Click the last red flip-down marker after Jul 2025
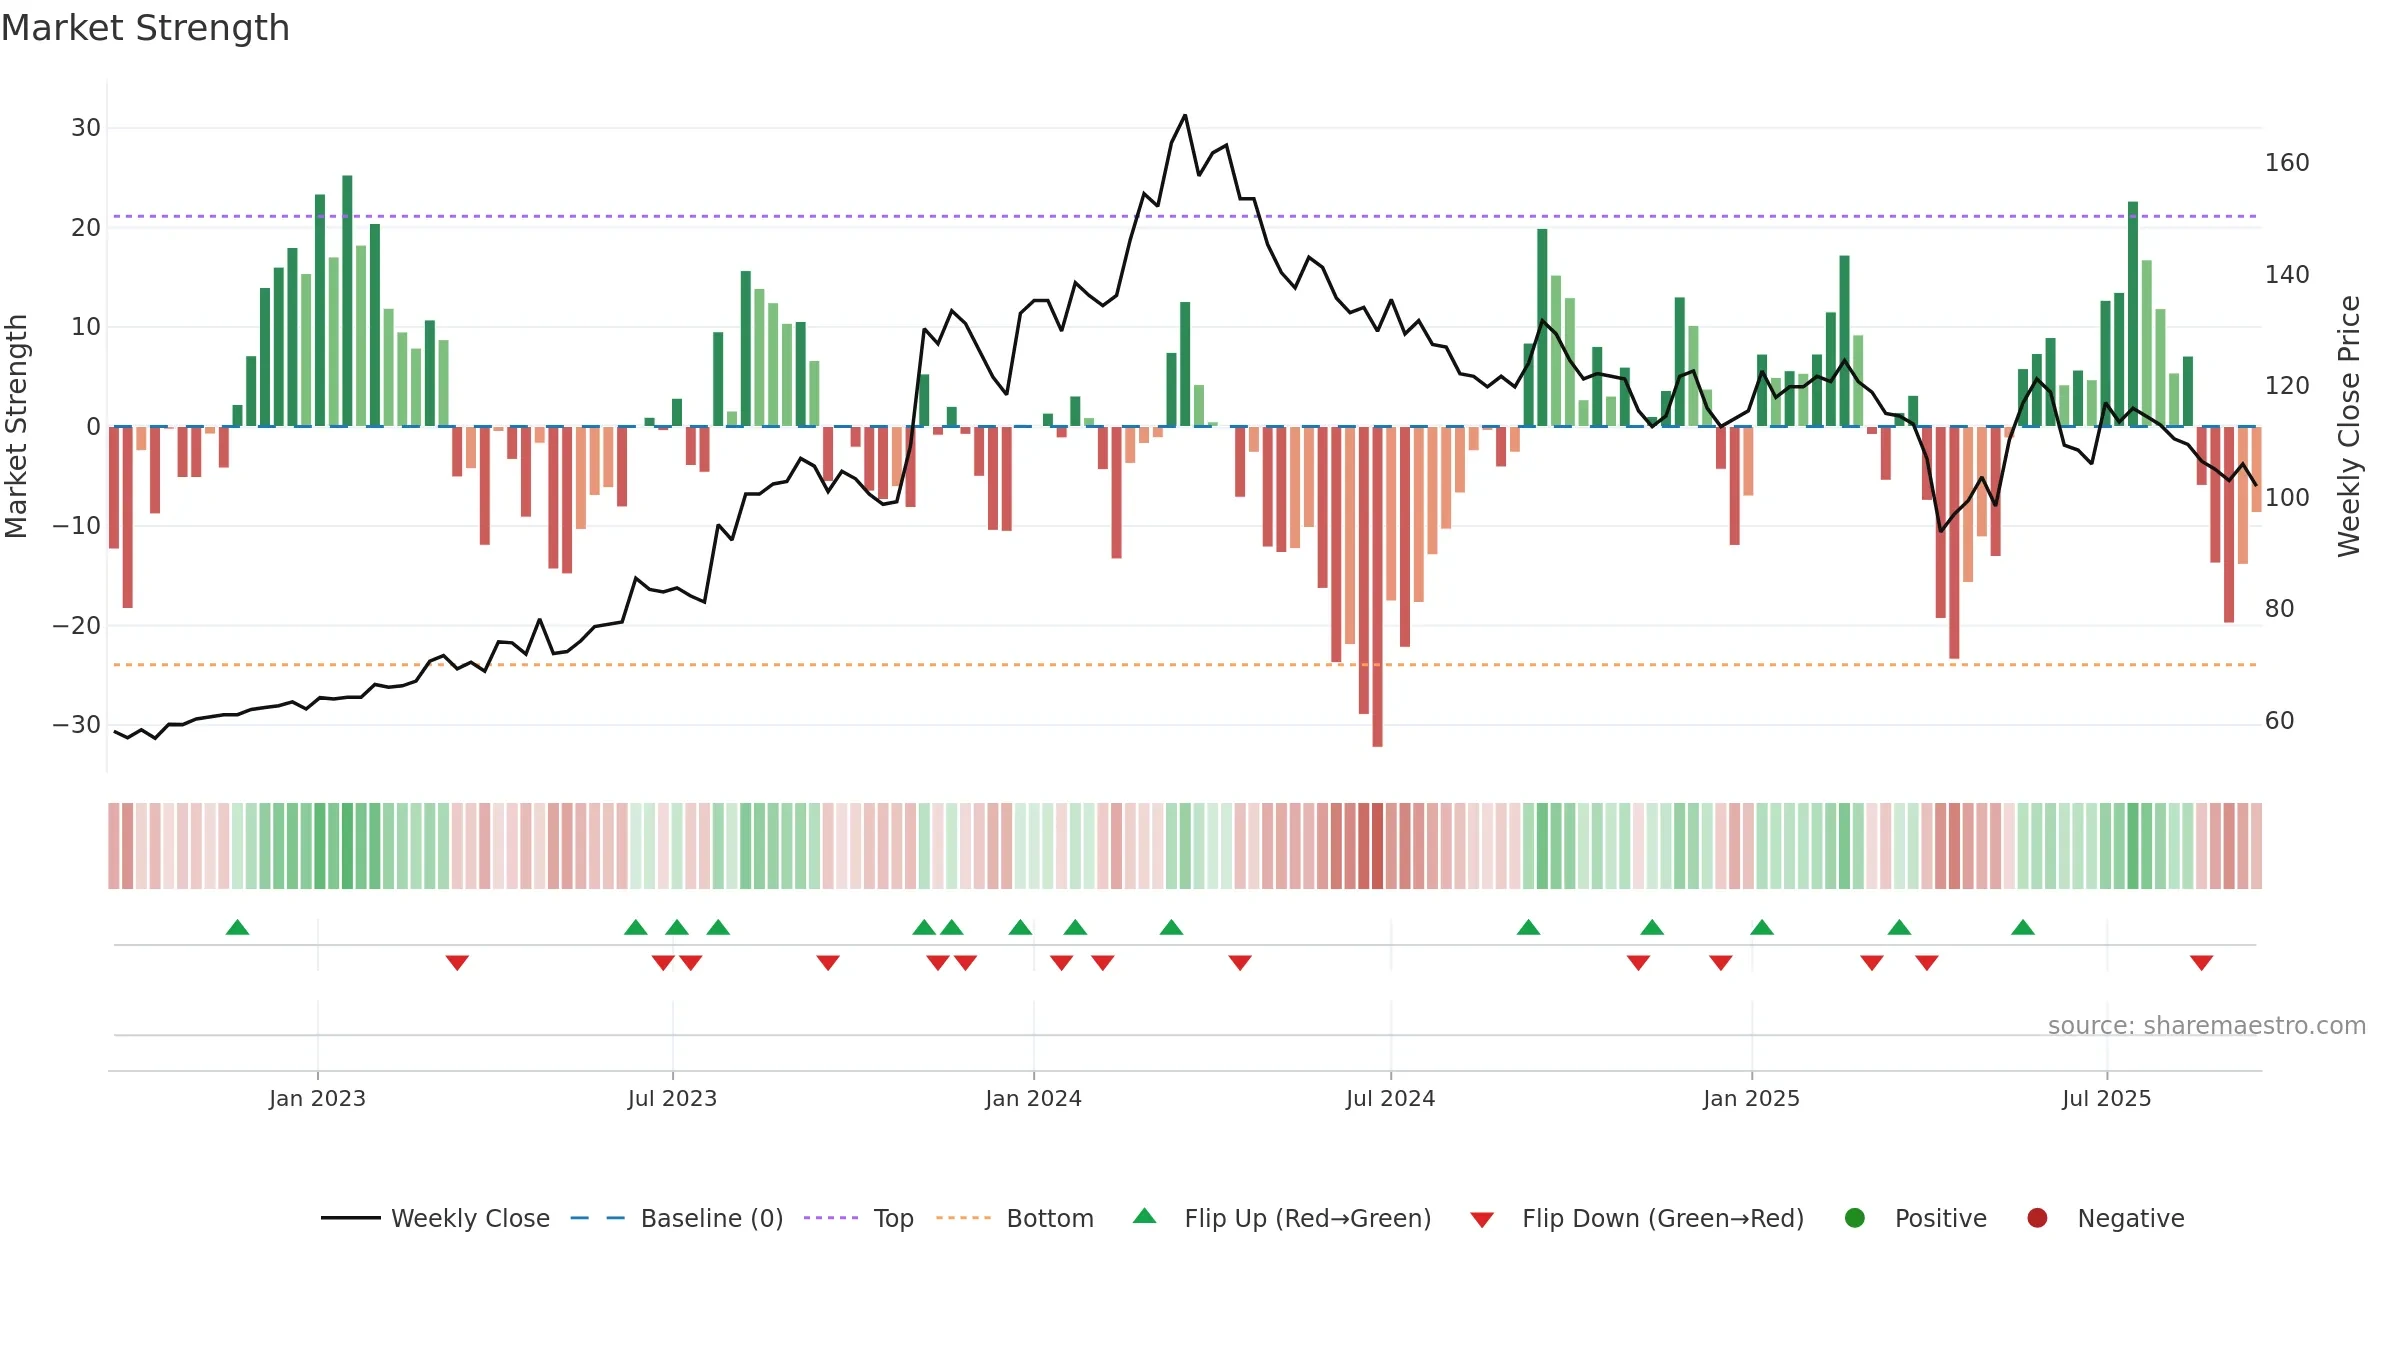This screenshot has width=2400, height=1350. (x=2201, y=963)
